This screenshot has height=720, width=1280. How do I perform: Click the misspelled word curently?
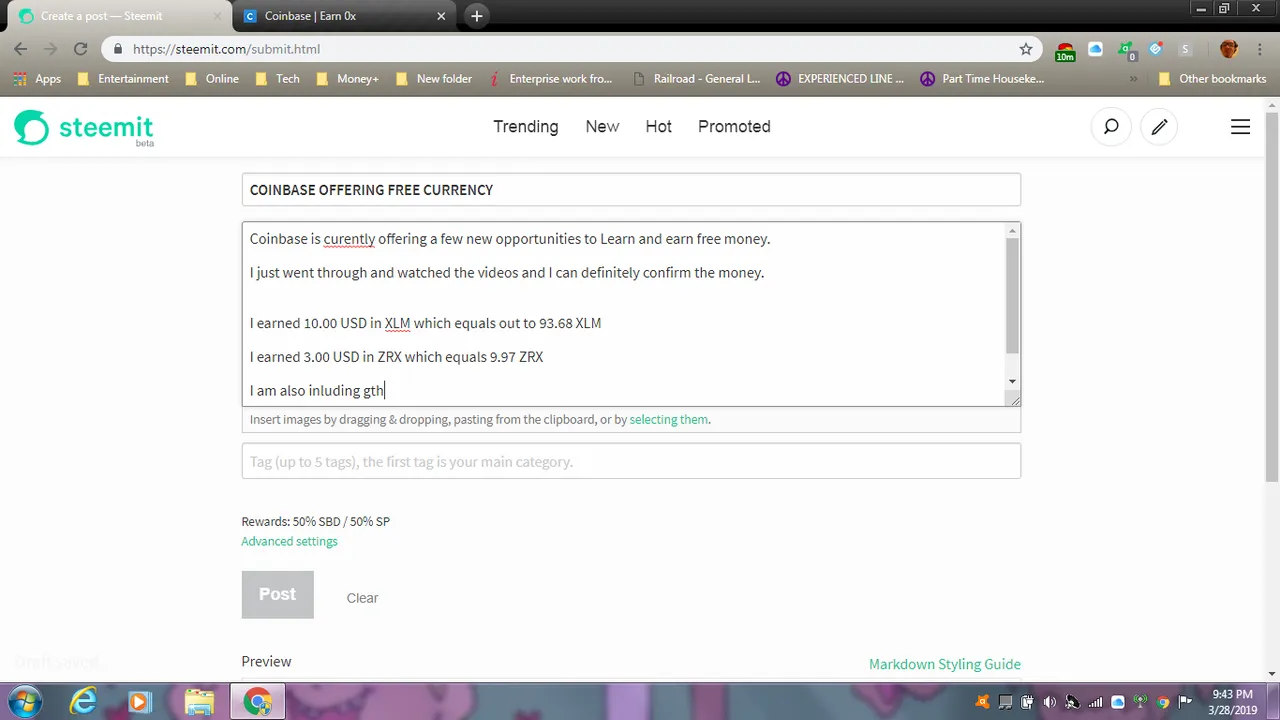click(349, 239)
